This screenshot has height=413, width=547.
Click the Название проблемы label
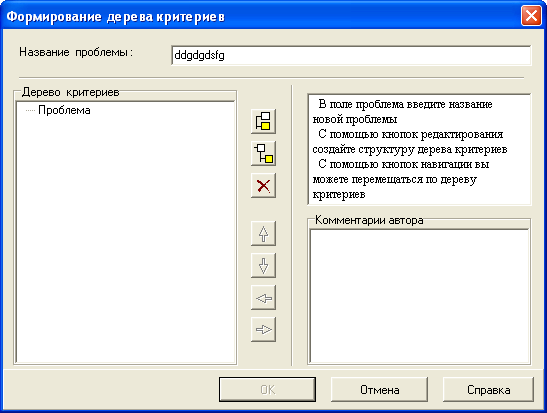pos(76,52)
